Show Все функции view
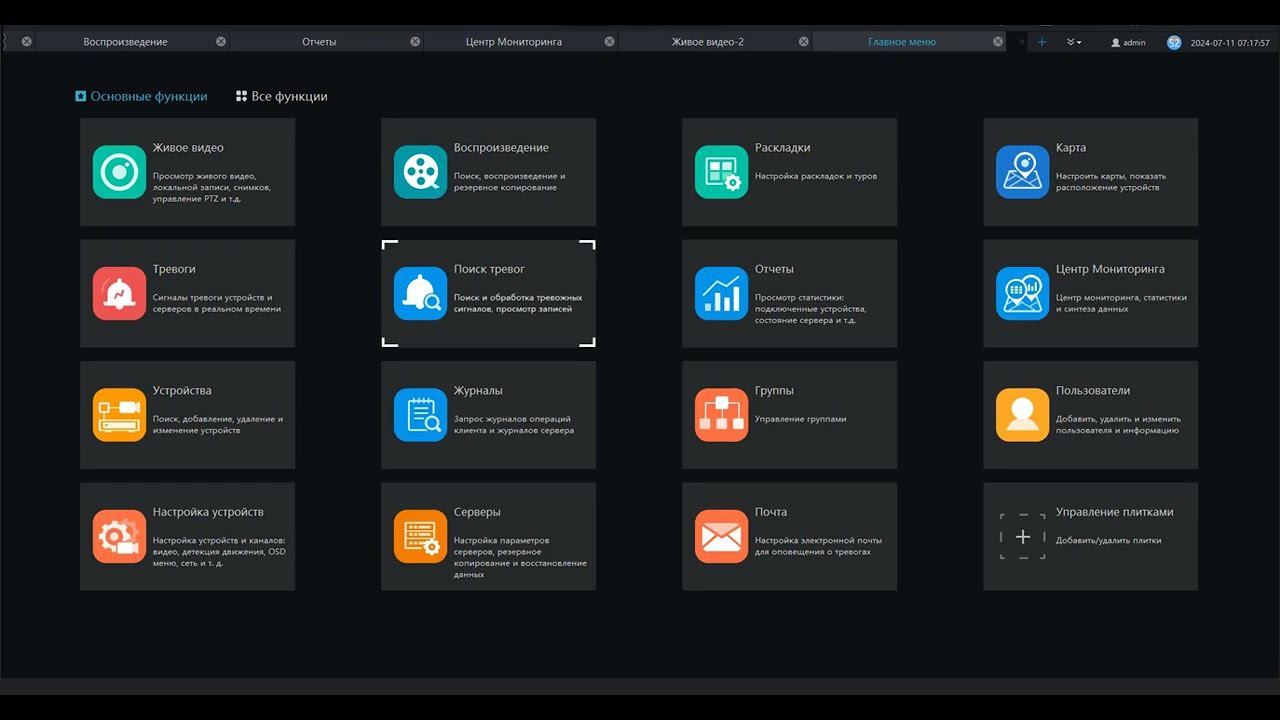1280x720 pixels. [x=282, y=97]
